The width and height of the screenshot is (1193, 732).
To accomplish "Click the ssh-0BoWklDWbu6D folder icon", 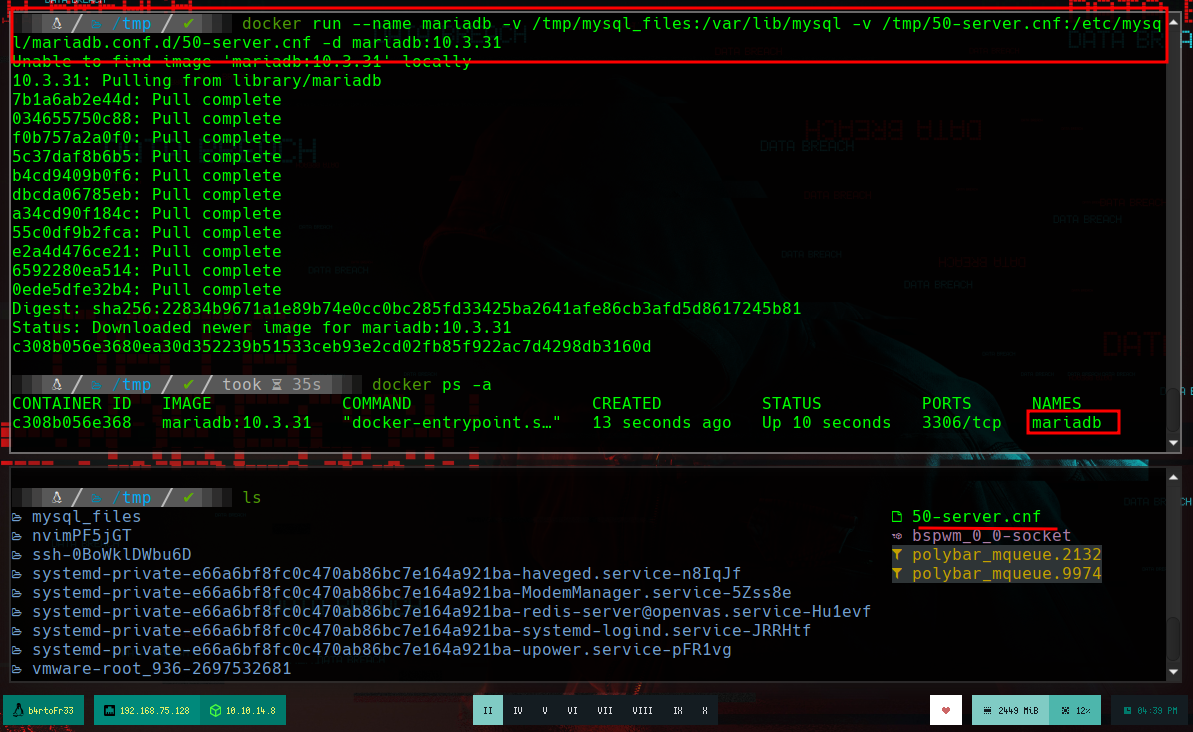I will point(17,555).
